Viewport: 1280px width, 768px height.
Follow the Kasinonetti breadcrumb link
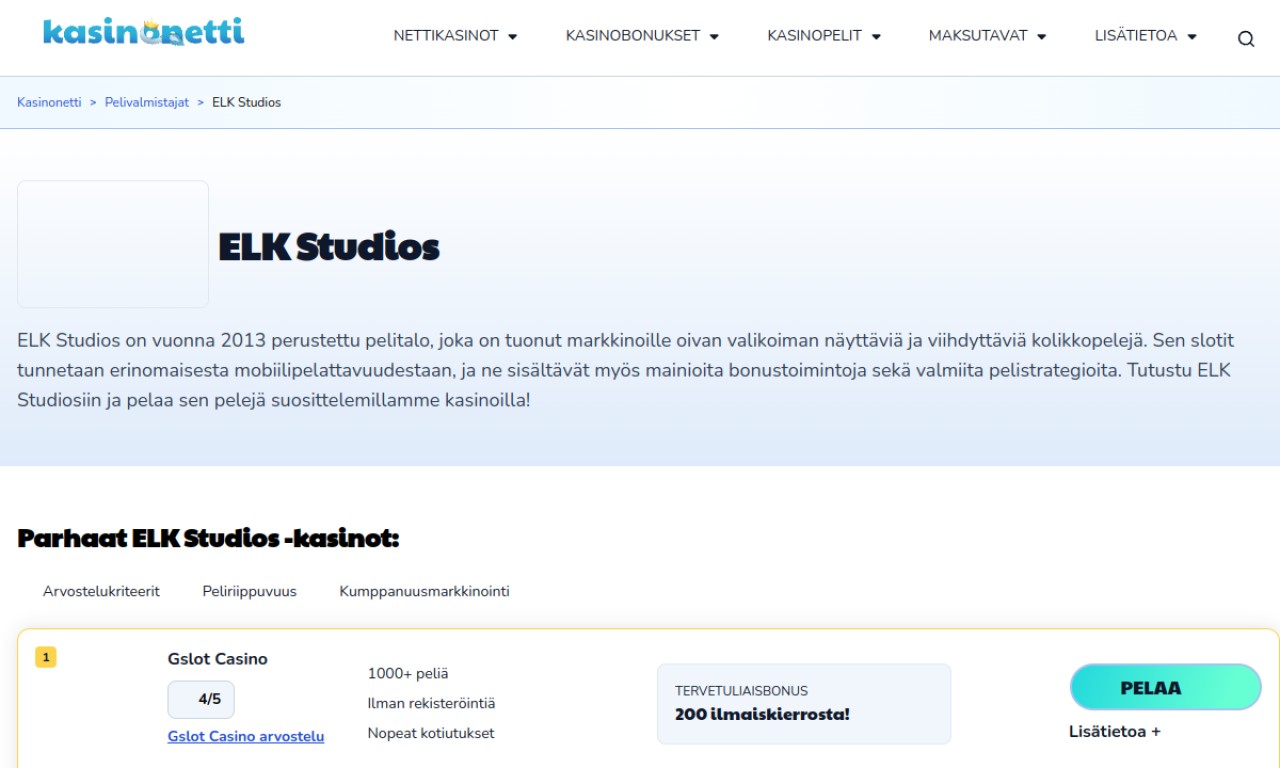(49, 102)
